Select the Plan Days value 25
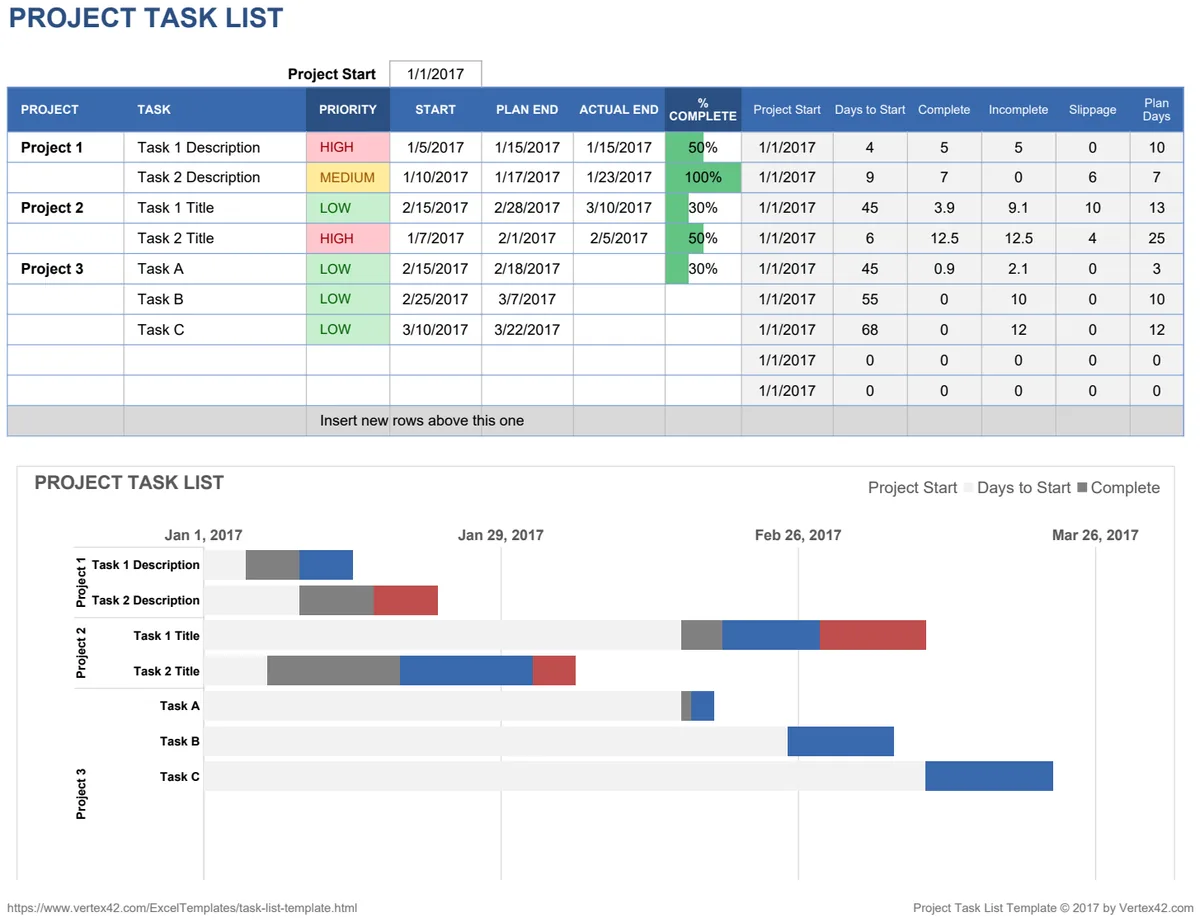 tap(1157, 239)
